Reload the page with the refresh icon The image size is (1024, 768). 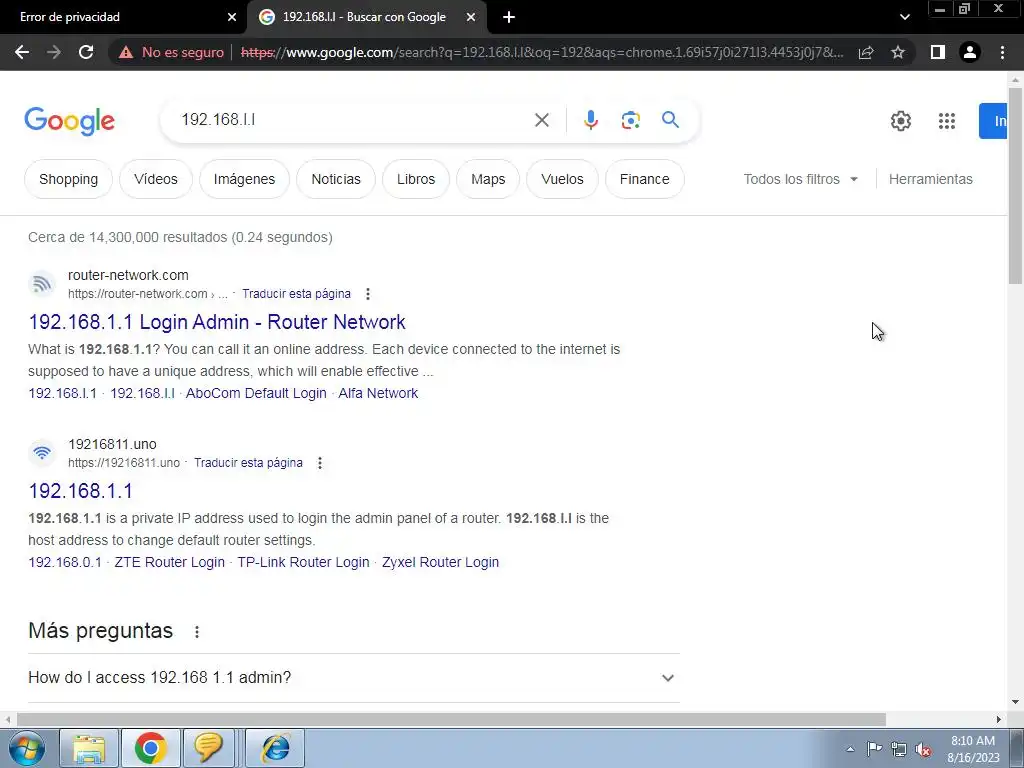[x=86, y=52]
